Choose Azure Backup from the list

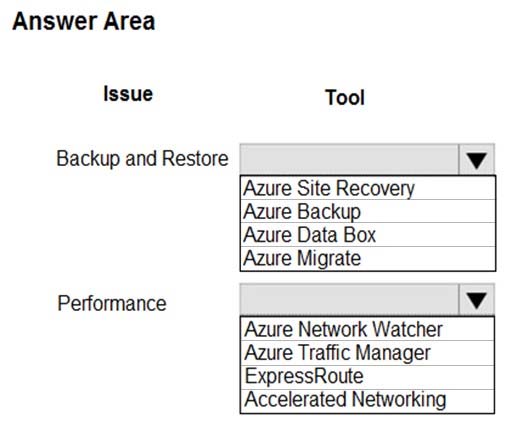click(x=368, y=211)
